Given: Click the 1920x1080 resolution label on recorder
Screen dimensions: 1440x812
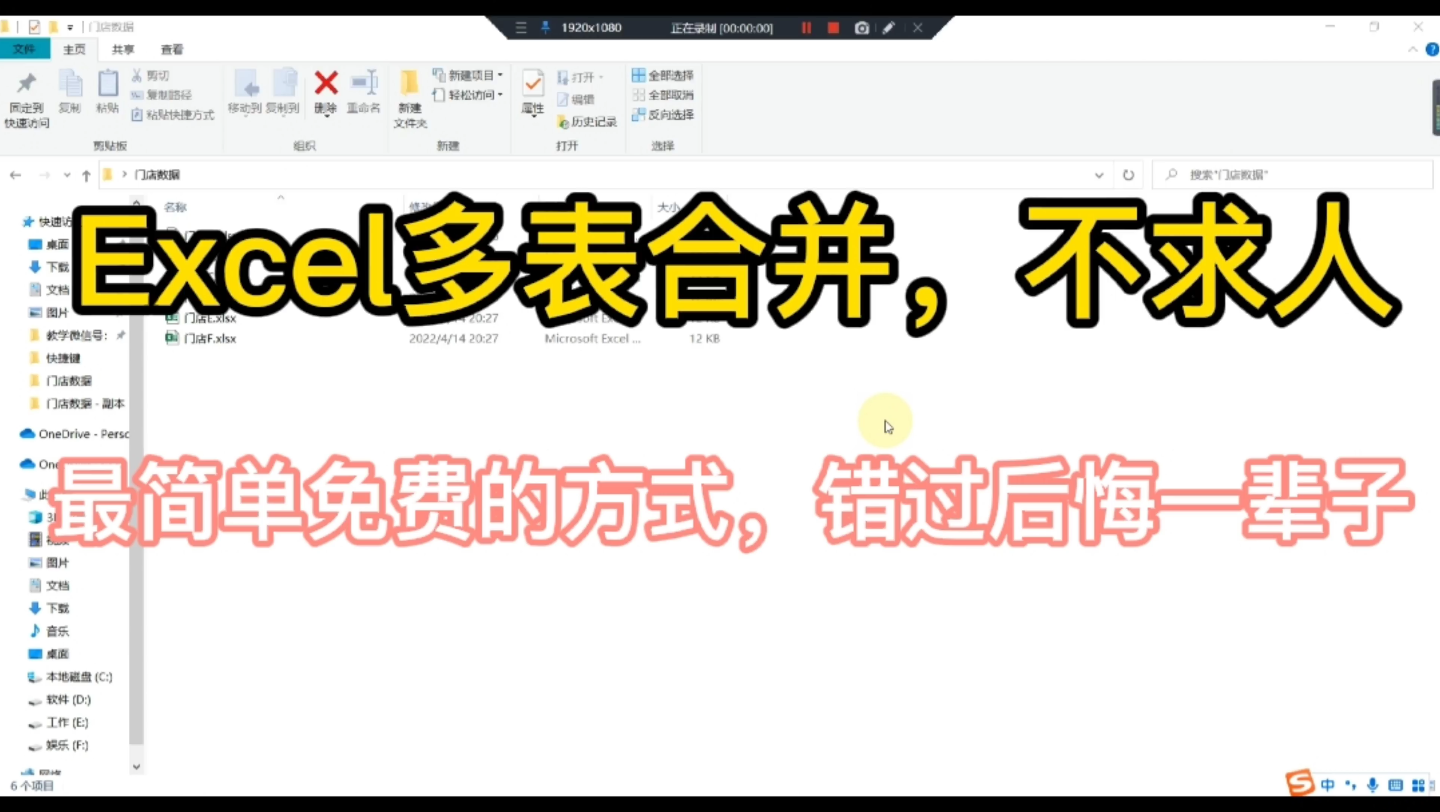Looking at the screenshot, I should (591, 28).
